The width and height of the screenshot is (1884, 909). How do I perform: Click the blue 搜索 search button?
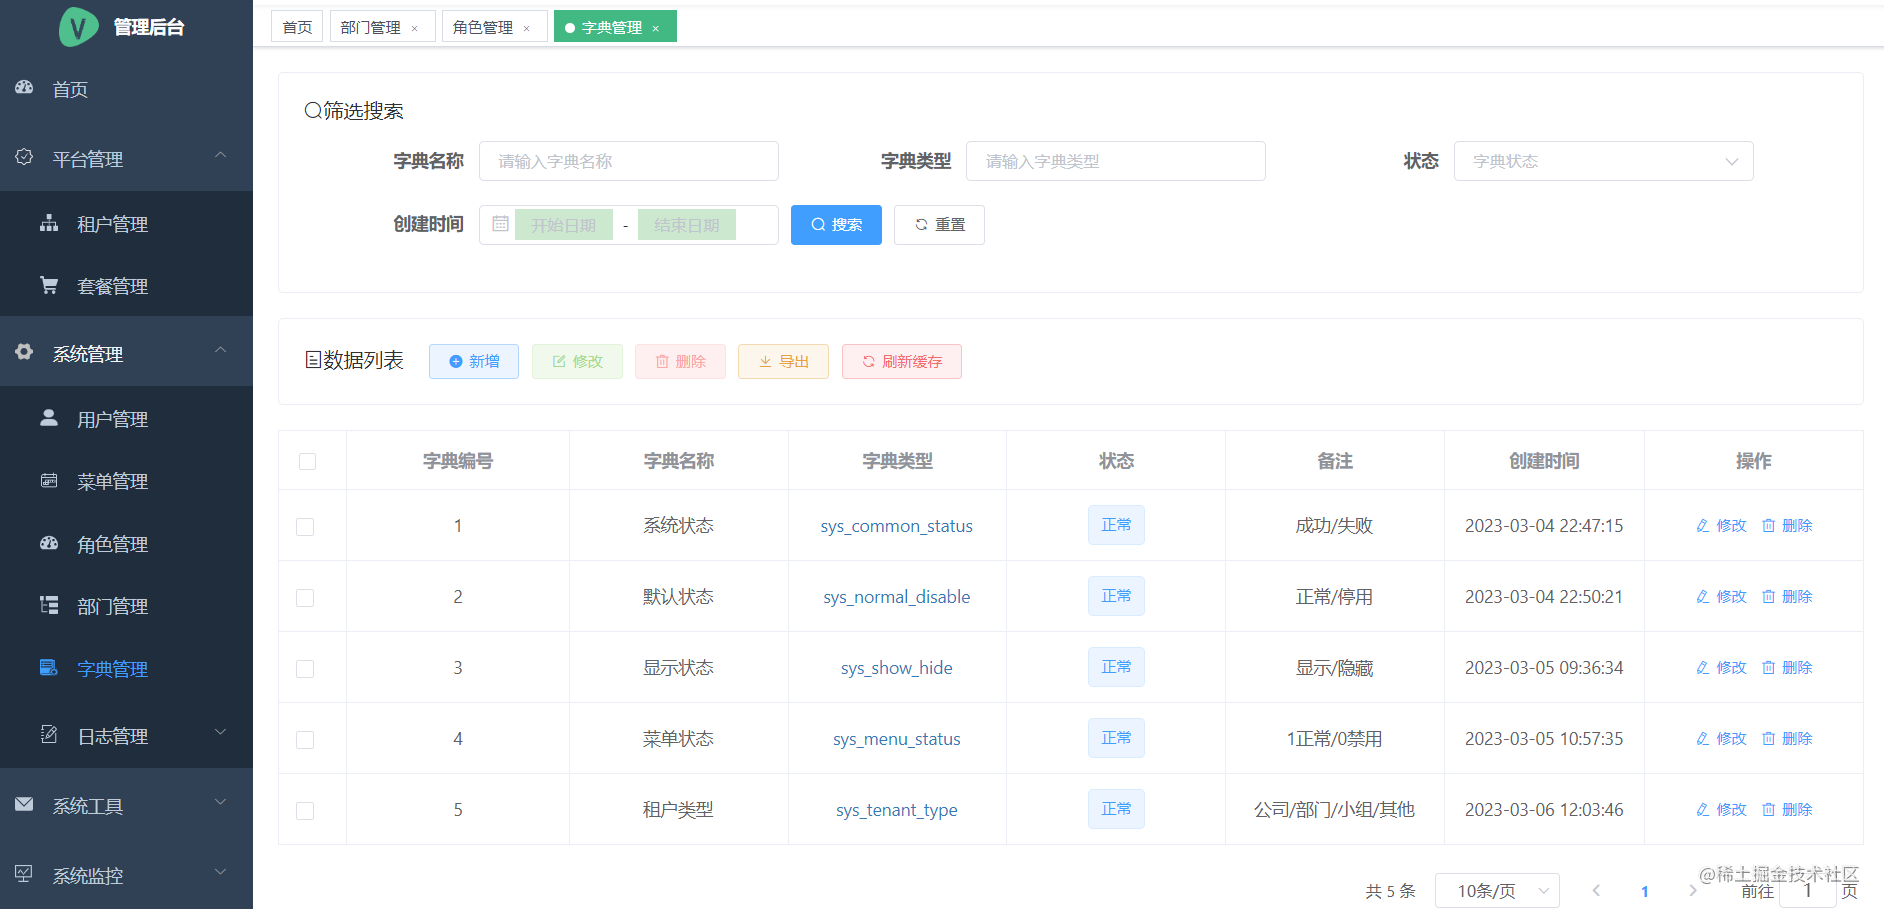click(836, 225)
